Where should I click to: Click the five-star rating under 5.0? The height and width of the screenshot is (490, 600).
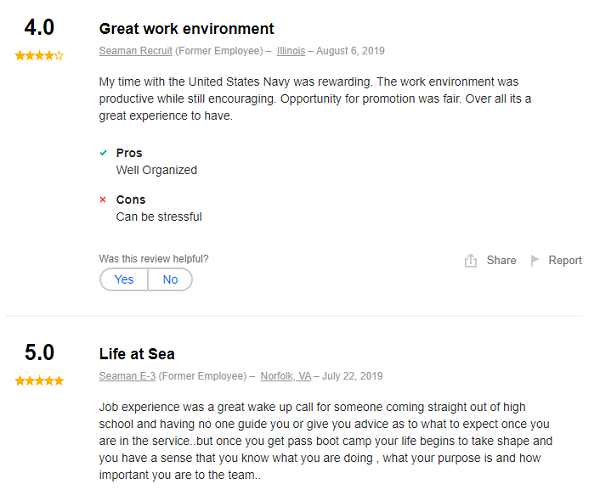click(39, 381)
